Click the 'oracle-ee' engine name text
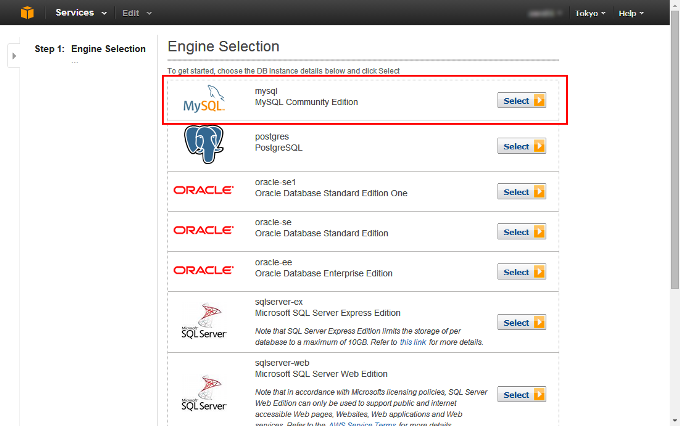The height and width of the screenshot is (426, 680). point(274,262)
